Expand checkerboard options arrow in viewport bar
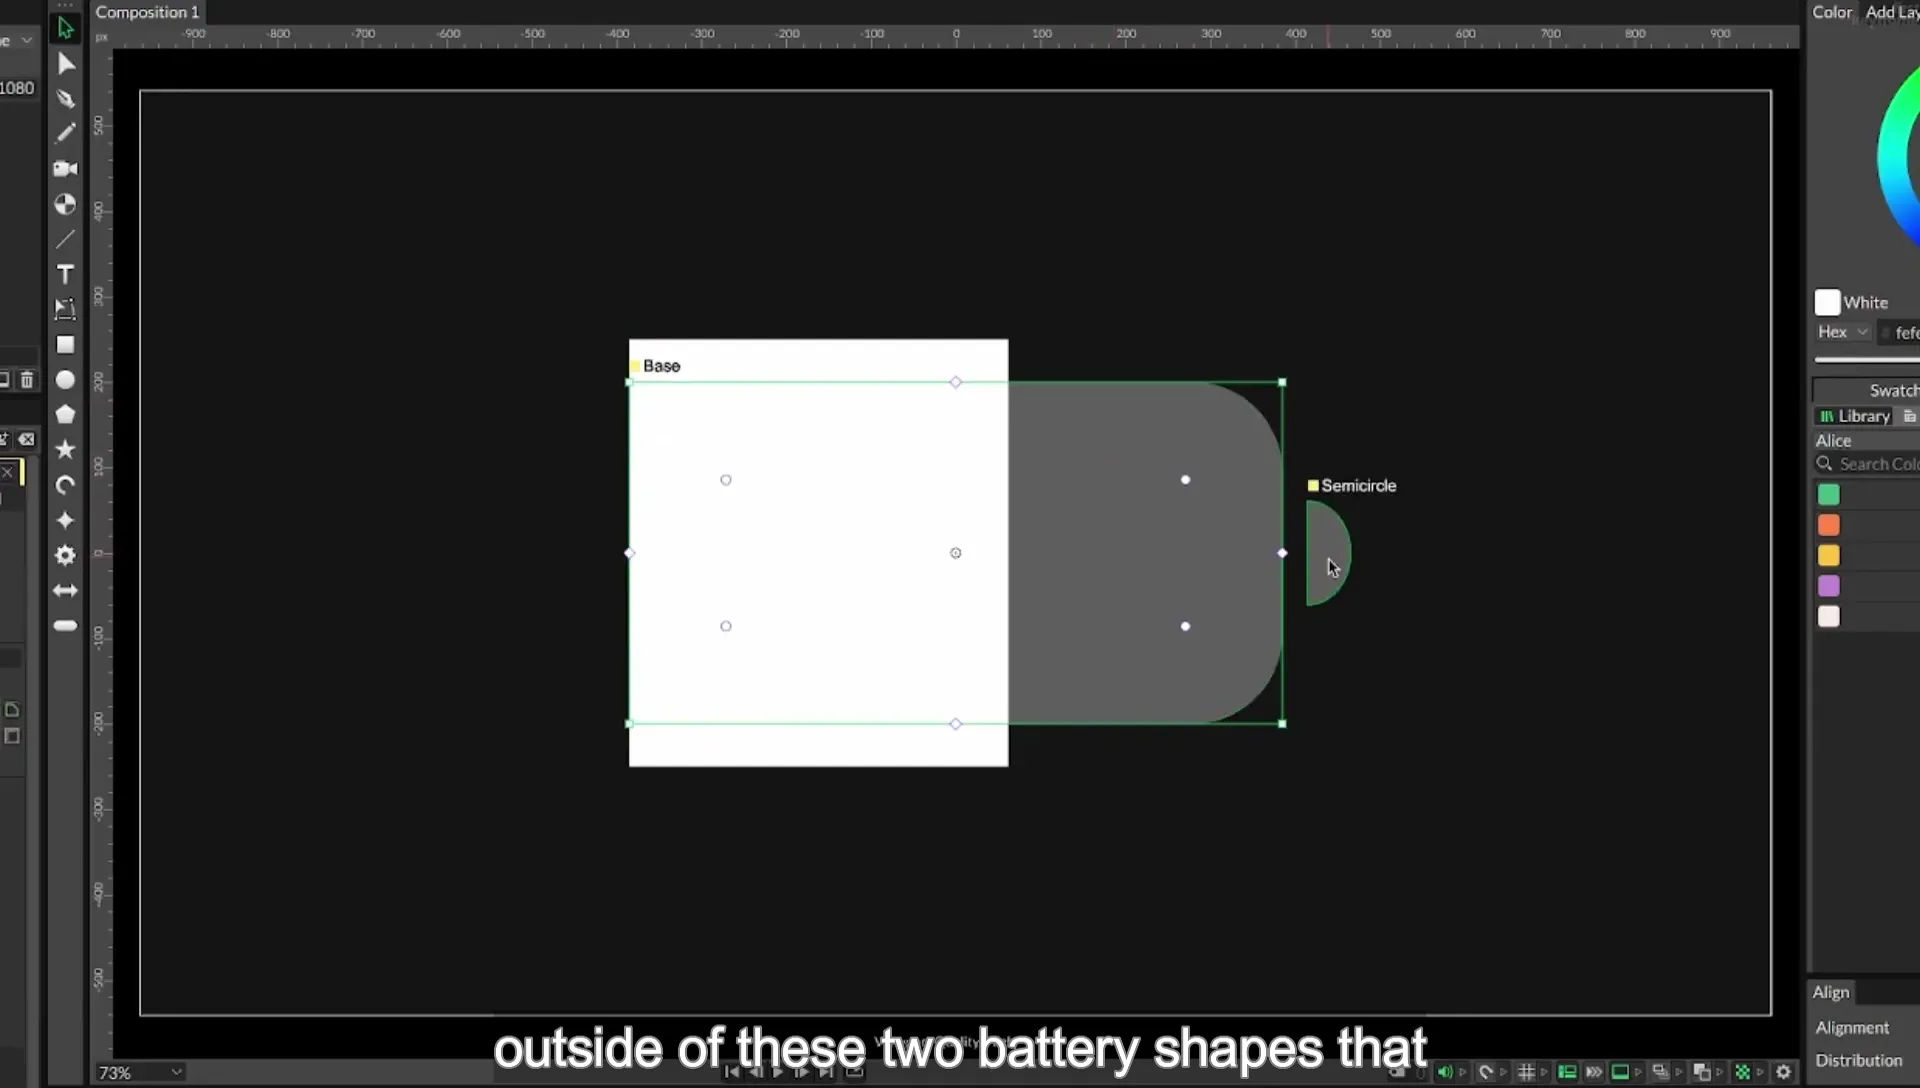 (x=1760, y=1072)
